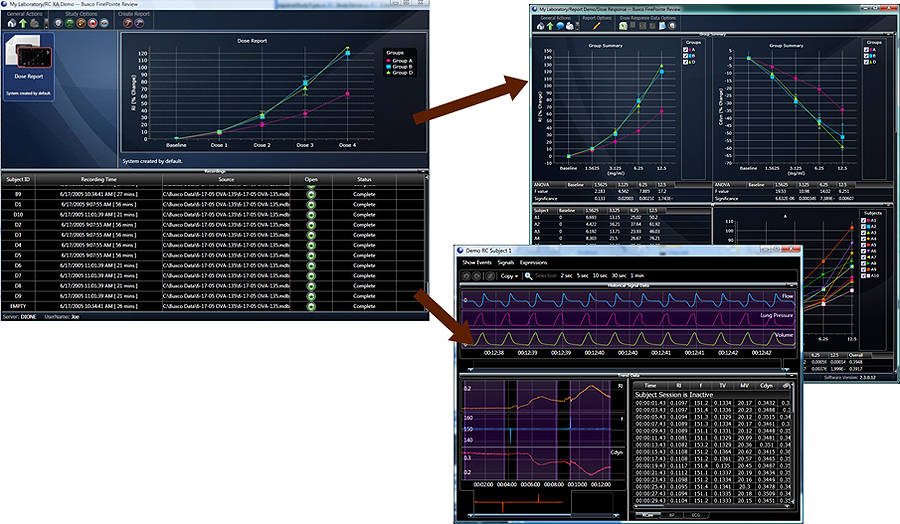Toggle group D checkbox in left Group Summary
Viewport: 900px width, 524px height.
tap(685, 62)
